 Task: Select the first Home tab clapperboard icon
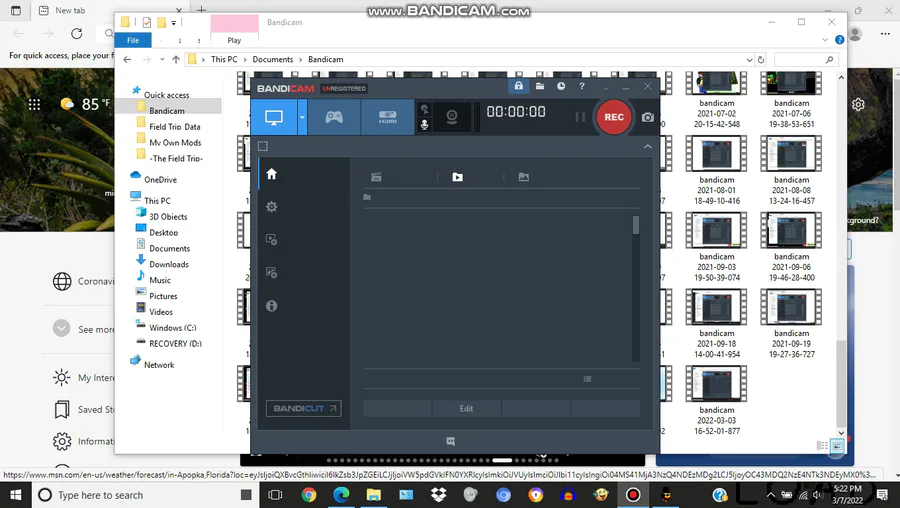(x=376, y=177)
